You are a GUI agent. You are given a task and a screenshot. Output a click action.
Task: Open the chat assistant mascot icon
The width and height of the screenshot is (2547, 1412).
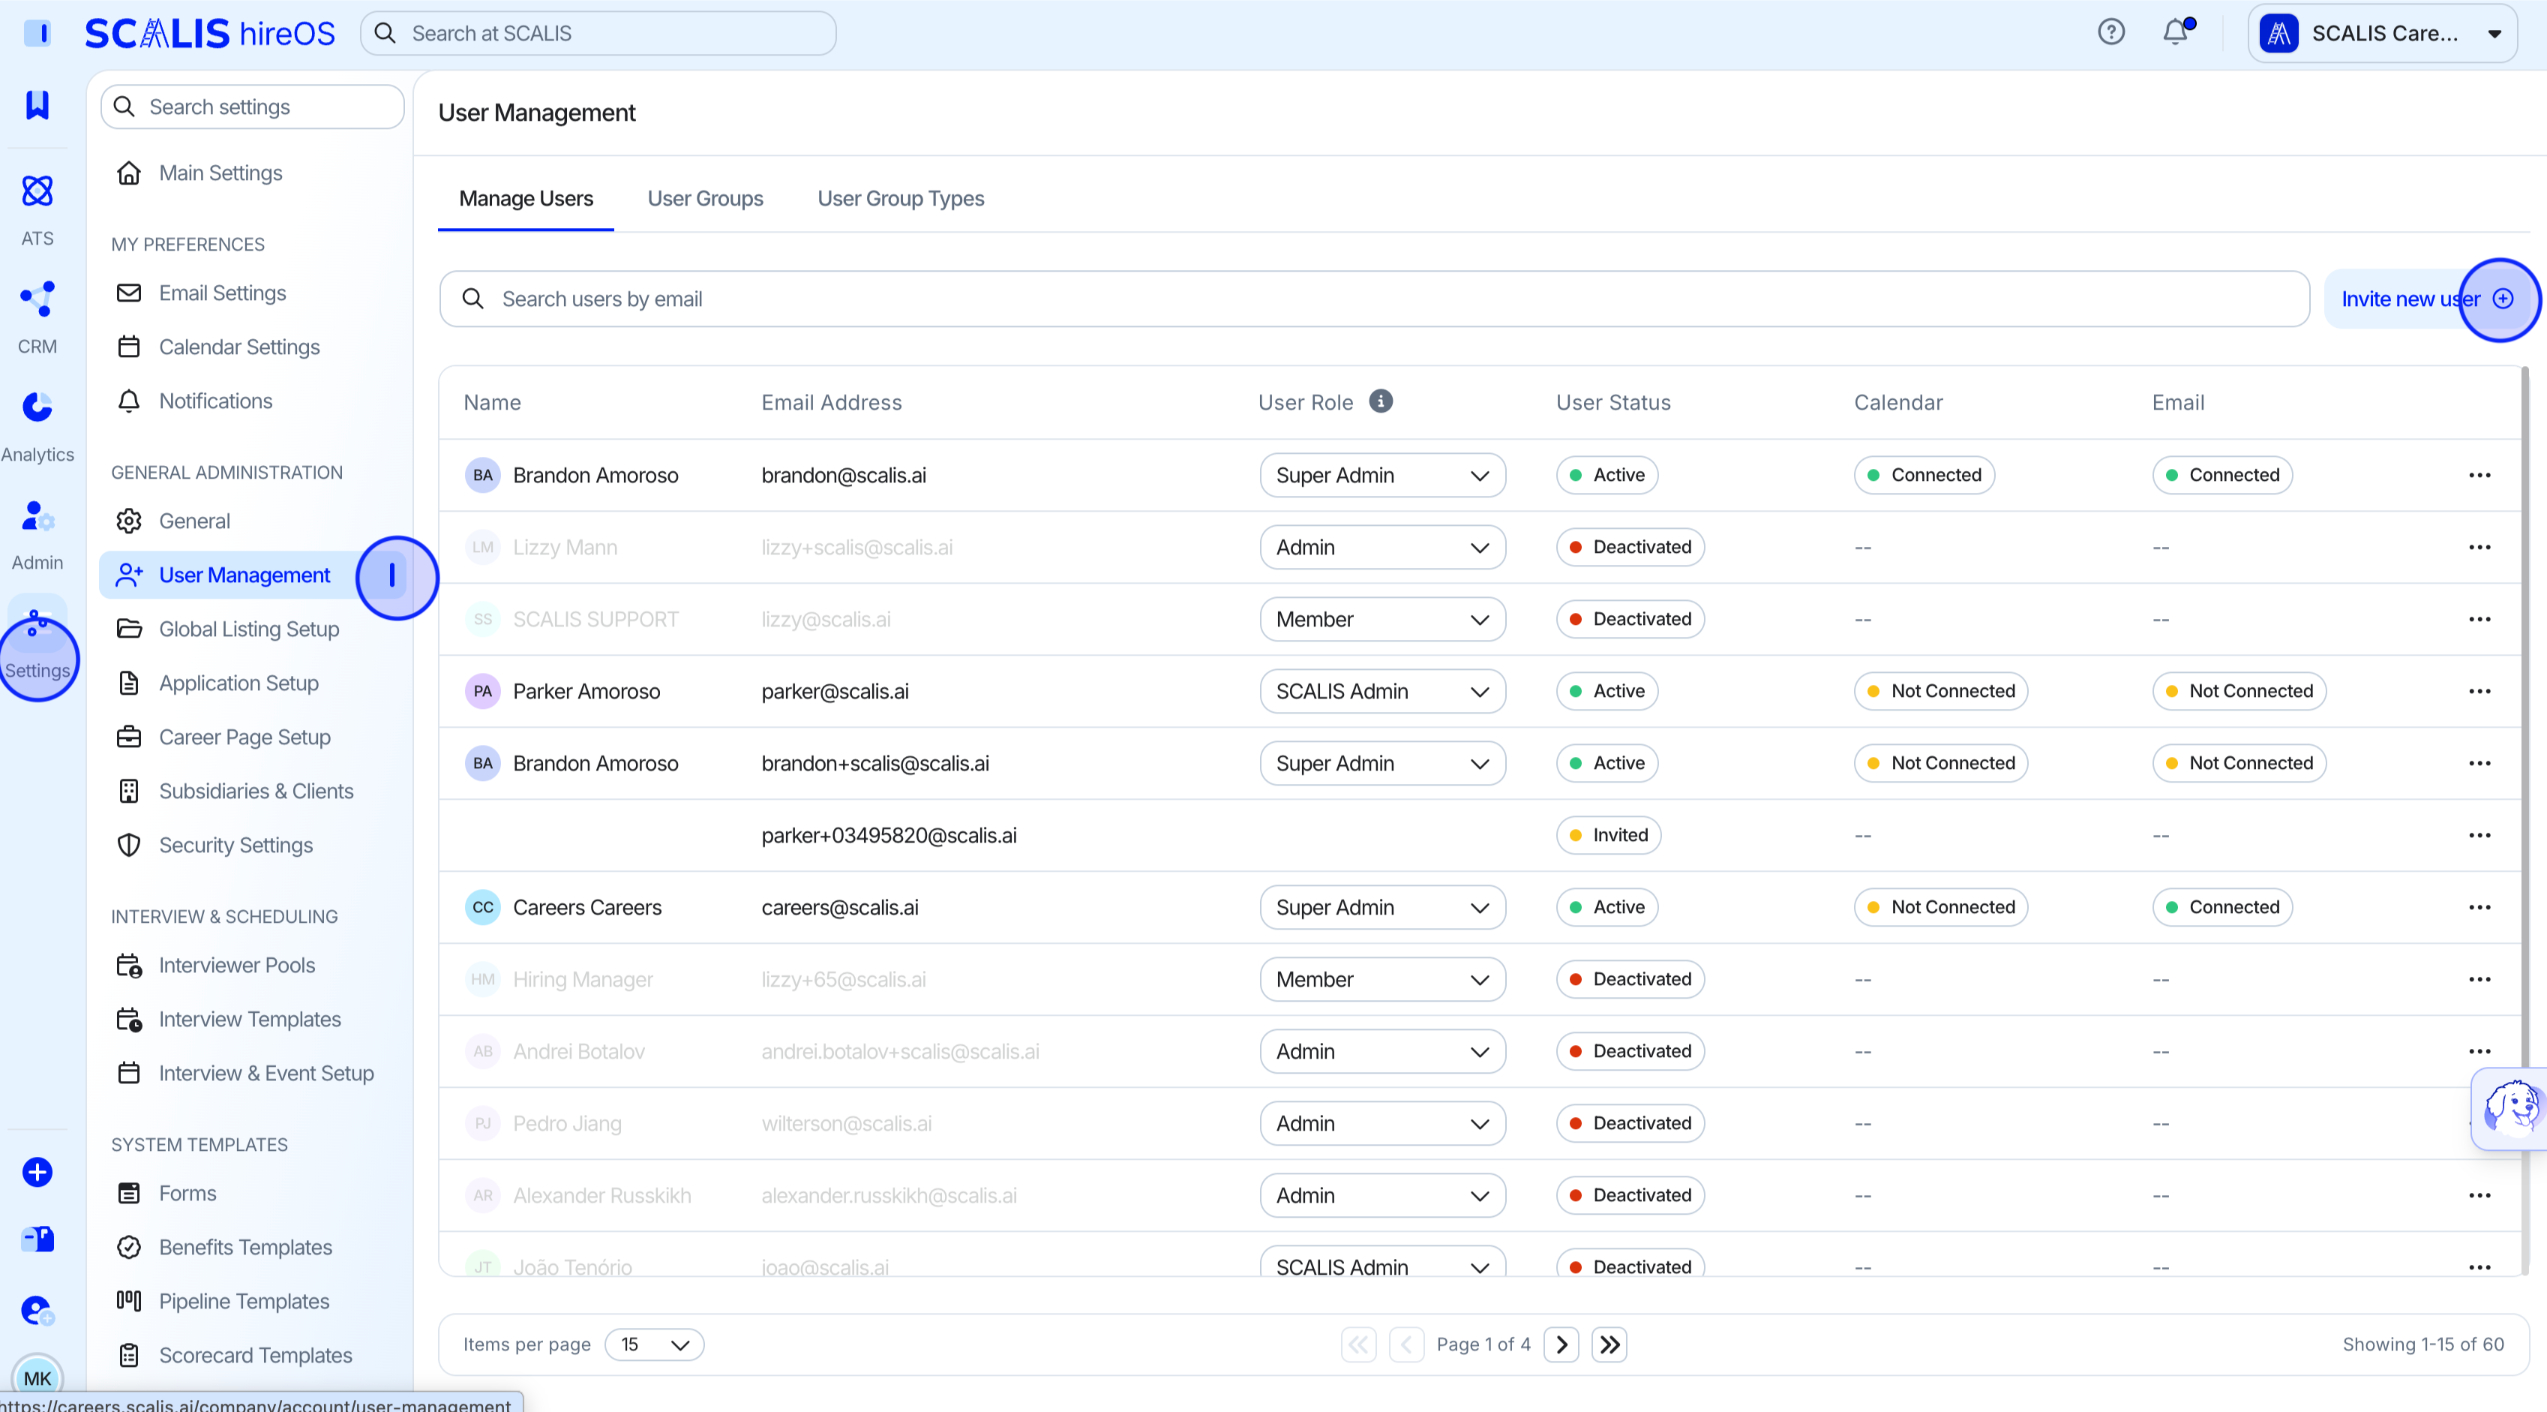coord(2511,1107)
